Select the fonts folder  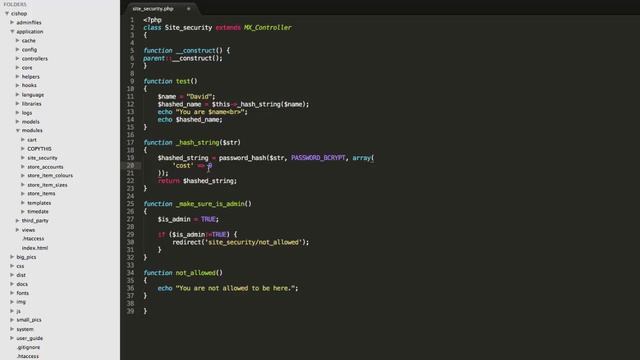22,293
